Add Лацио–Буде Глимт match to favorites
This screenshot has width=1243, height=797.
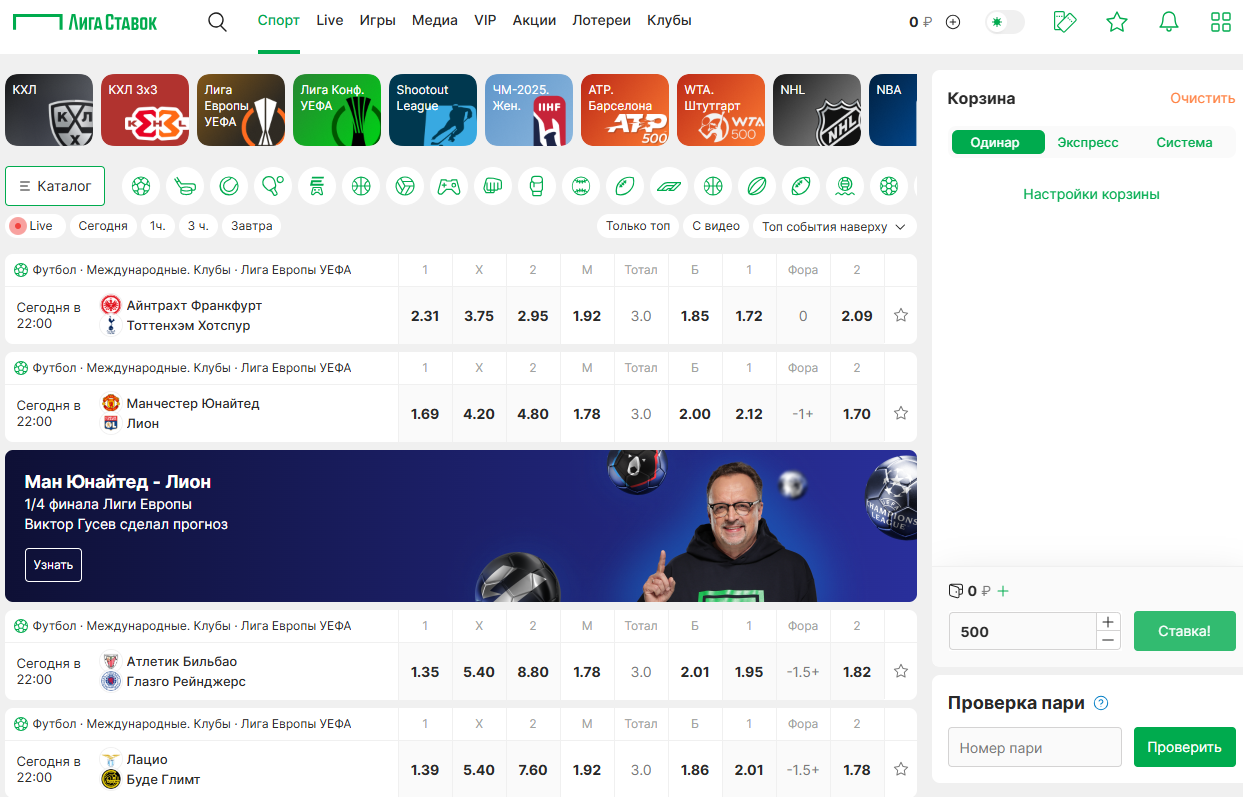[901, 770]
